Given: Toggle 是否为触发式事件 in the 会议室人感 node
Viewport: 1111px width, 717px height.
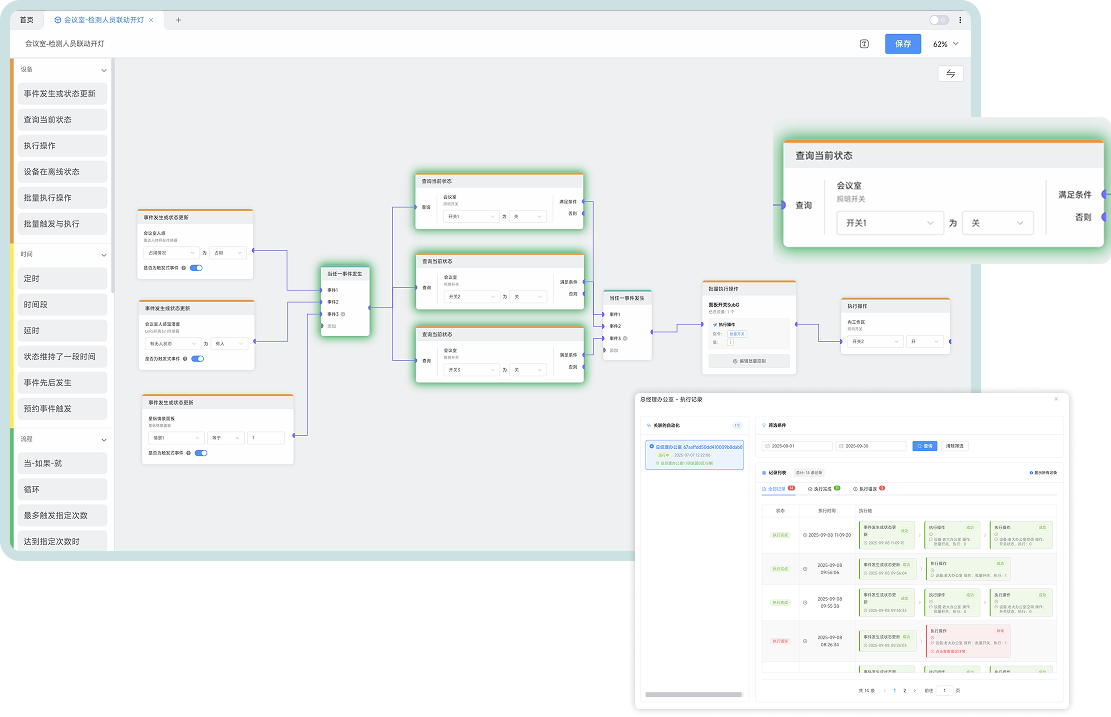Looking at the screenshot, I should tap(197, 268).
